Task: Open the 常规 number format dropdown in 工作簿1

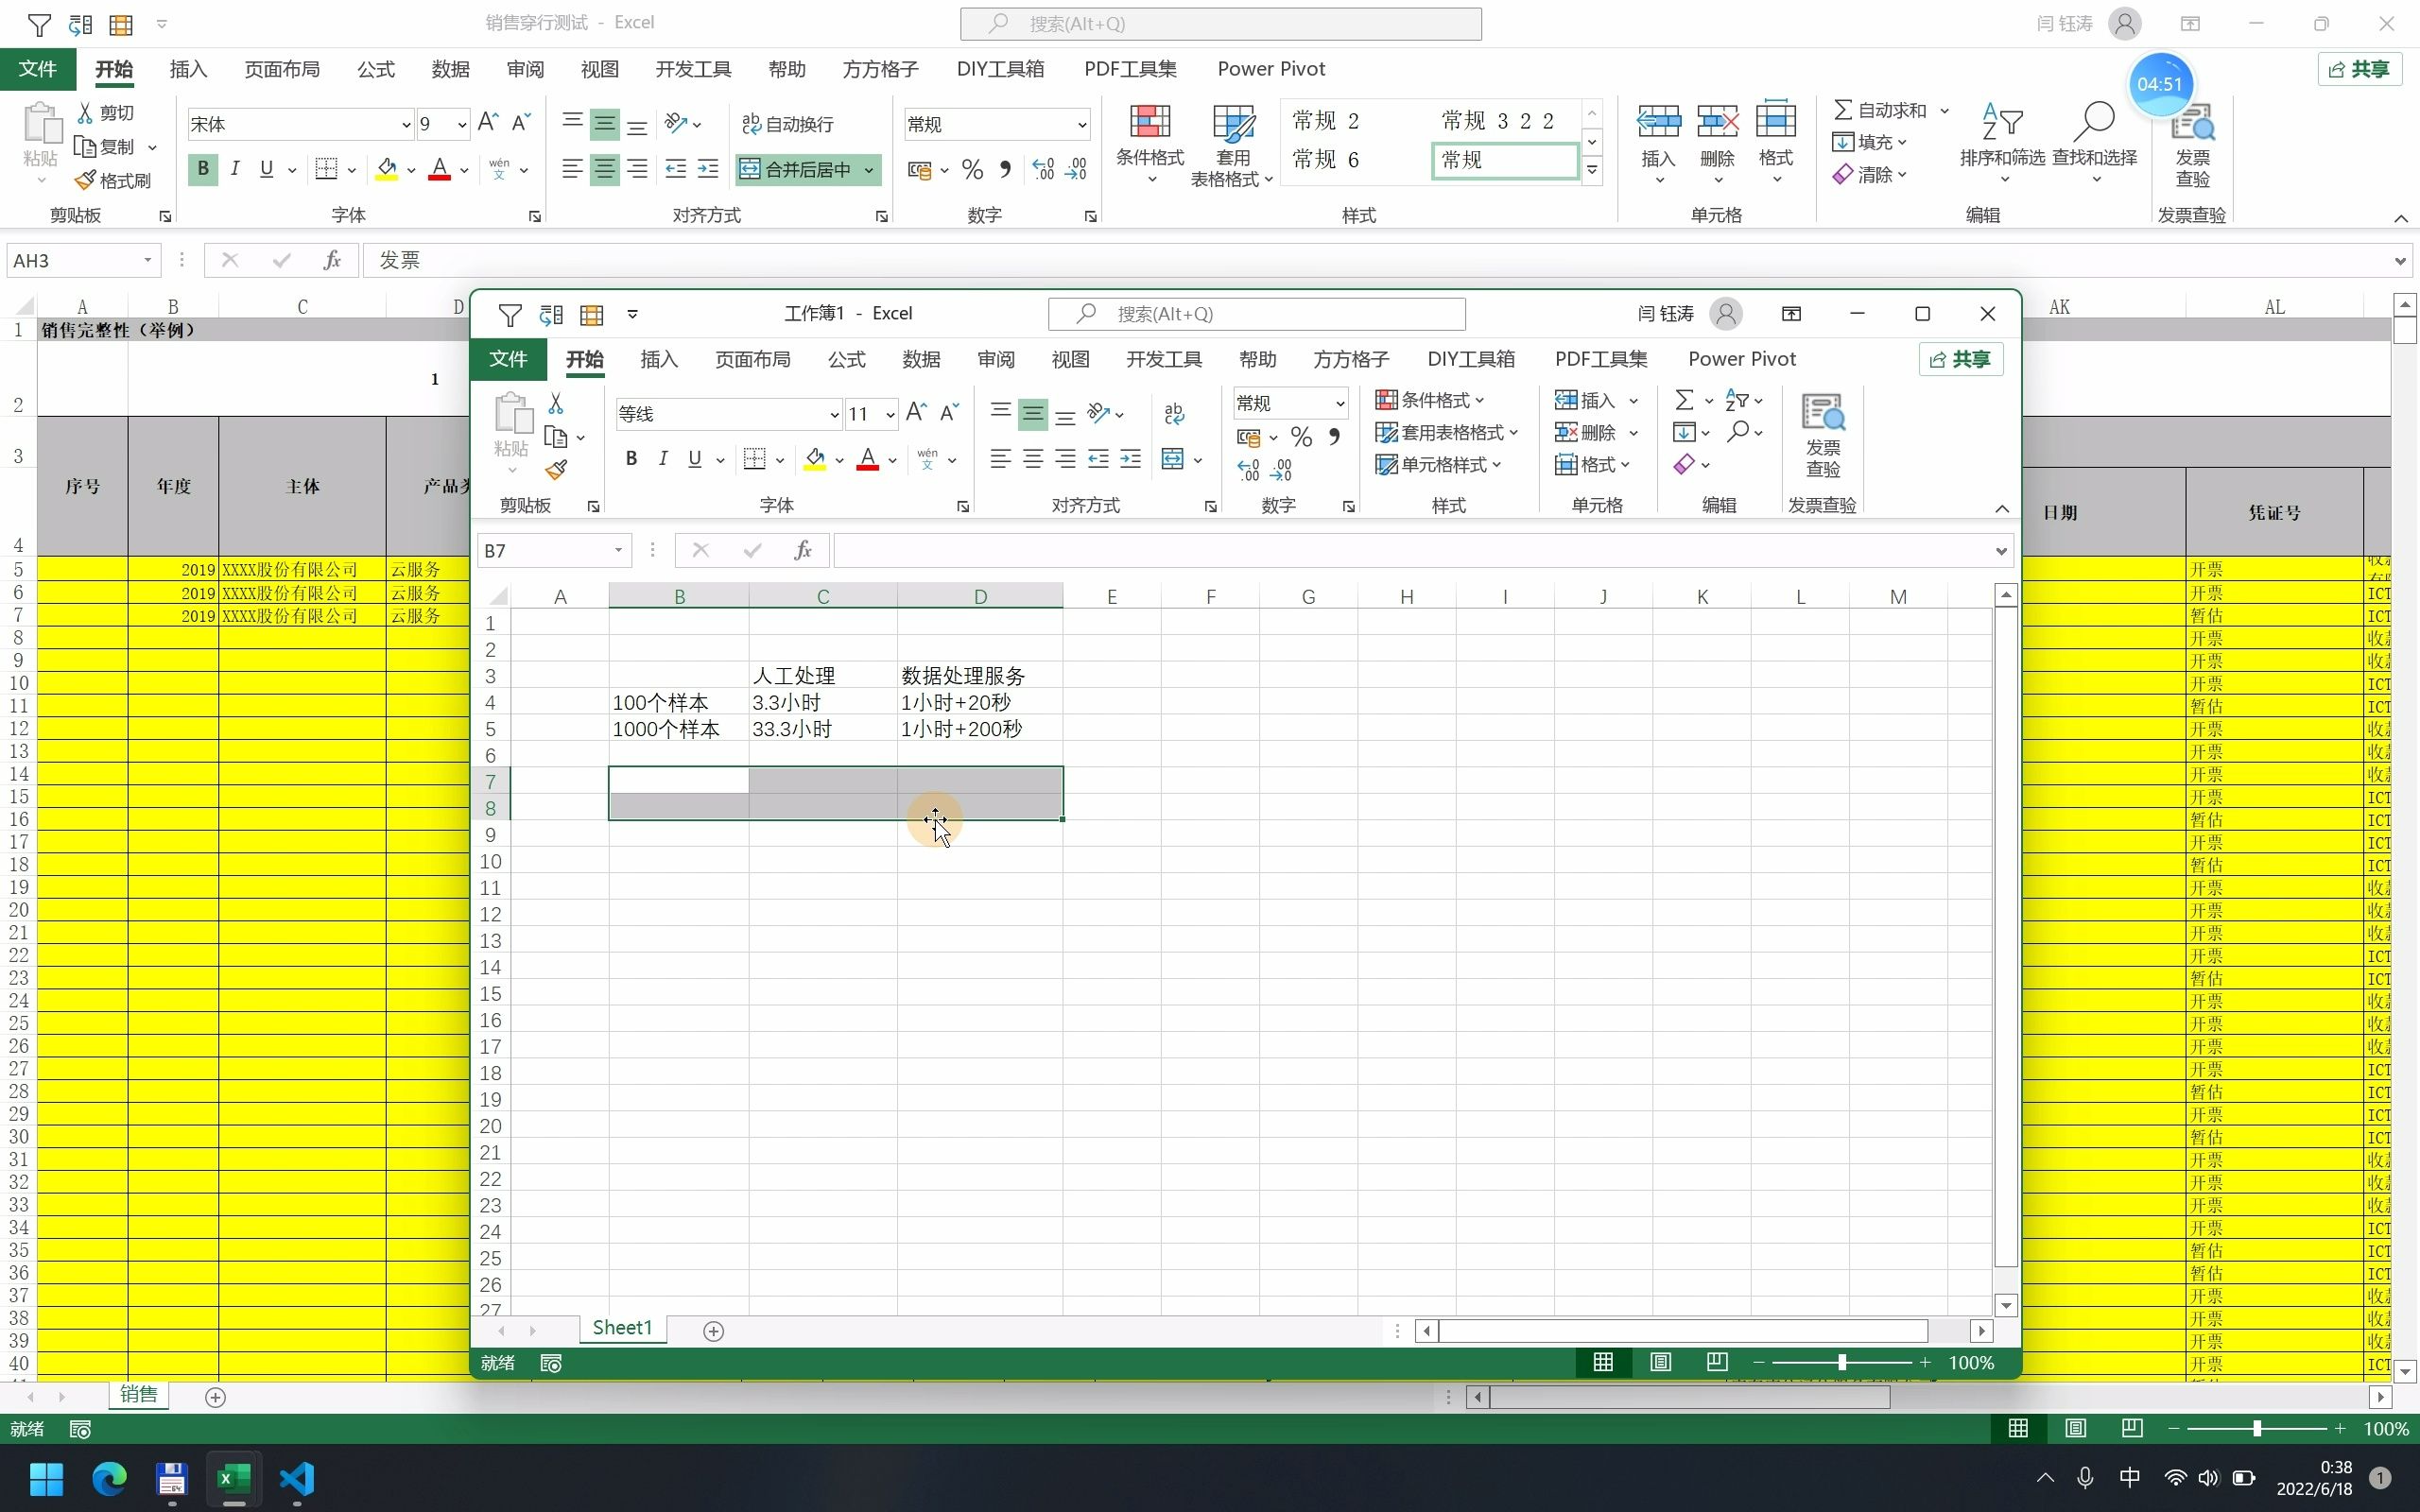Action: (1340, 403)
